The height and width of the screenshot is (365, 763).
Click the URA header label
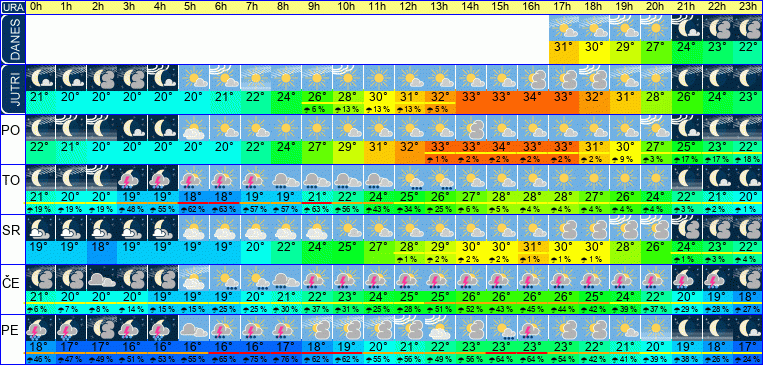13,7
